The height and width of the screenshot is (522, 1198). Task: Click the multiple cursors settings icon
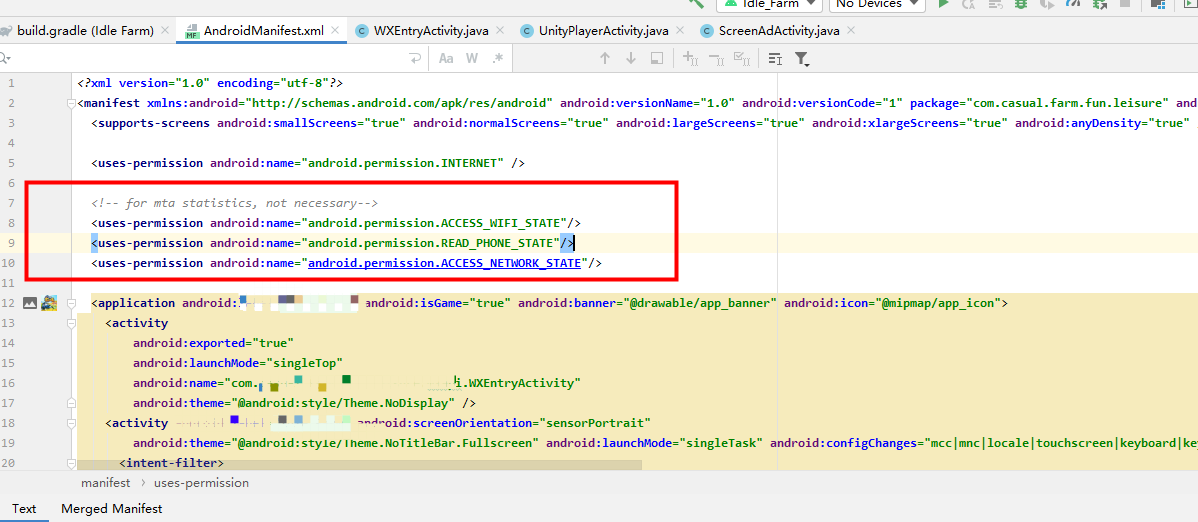[x=775, y=58]
